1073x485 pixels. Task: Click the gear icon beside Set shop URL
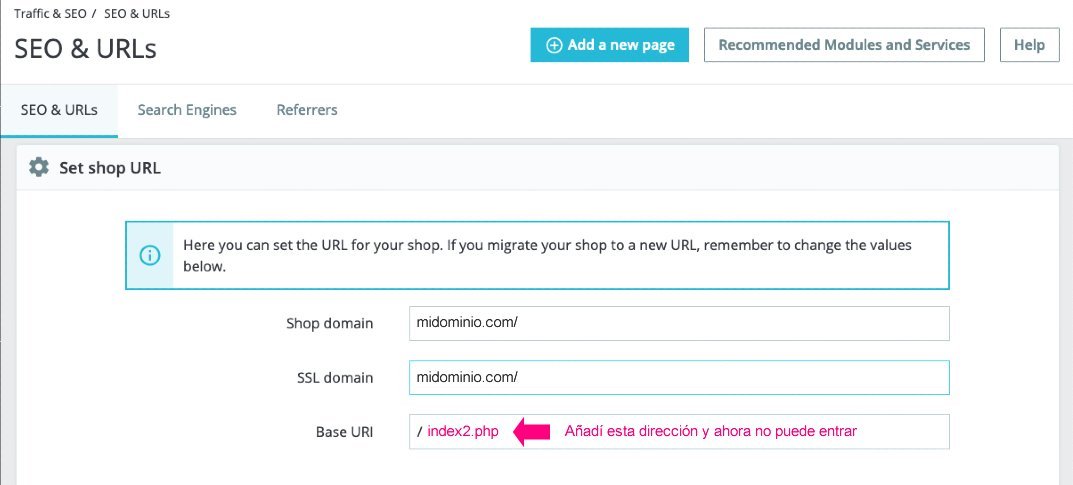click(39, 167)
